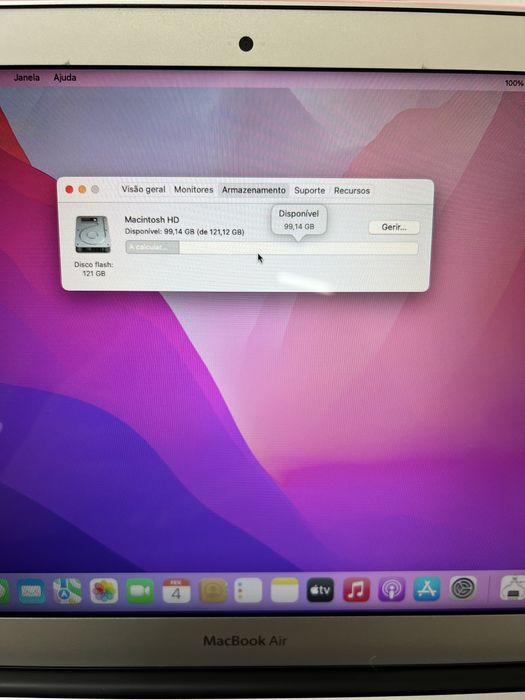Go to the Suporte tab
The image size is (525, 700).
coord(309,190)
